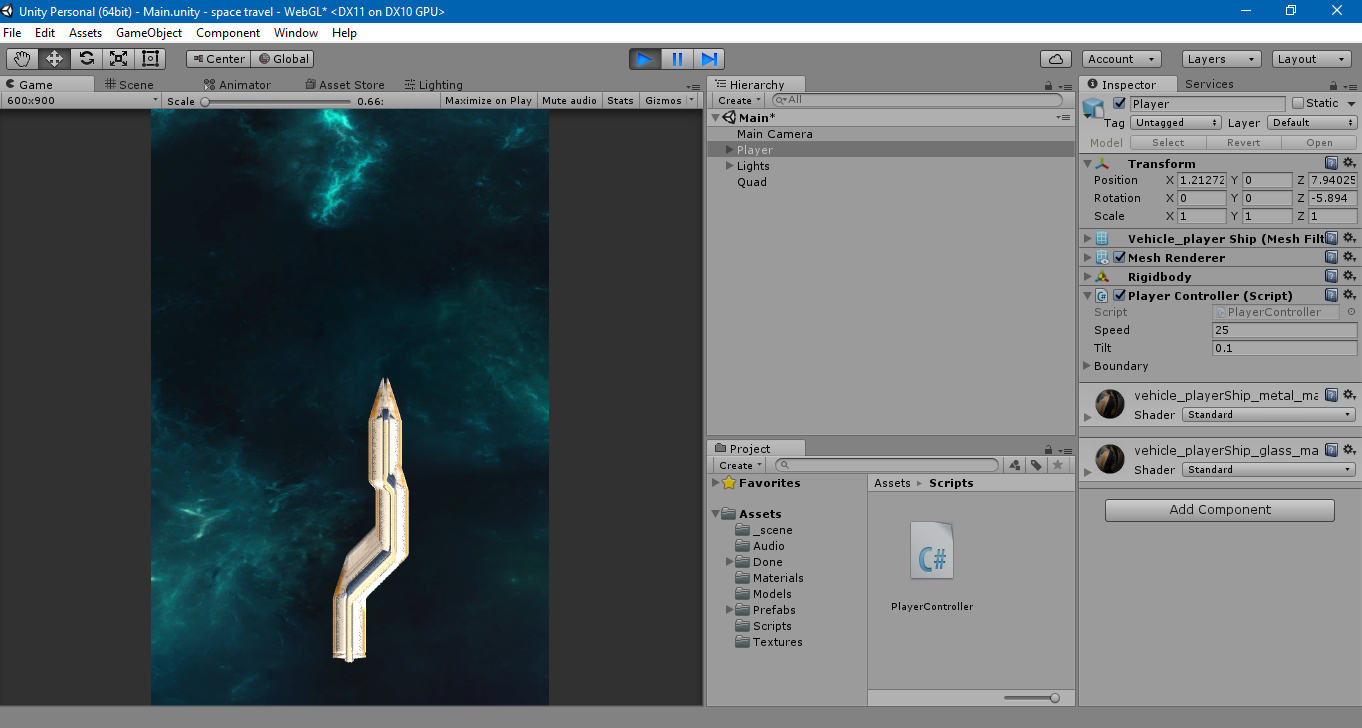The width and height of the screenshot is (1362, 728).
Task: Disable Player Controller script checkbox
Action: tap(1119, 295)
